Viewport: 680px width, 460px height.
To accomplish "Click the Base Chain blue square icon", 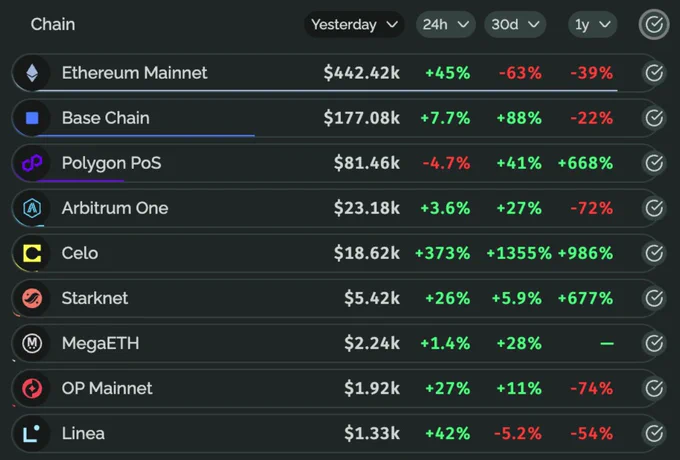I will click(32, 118).
